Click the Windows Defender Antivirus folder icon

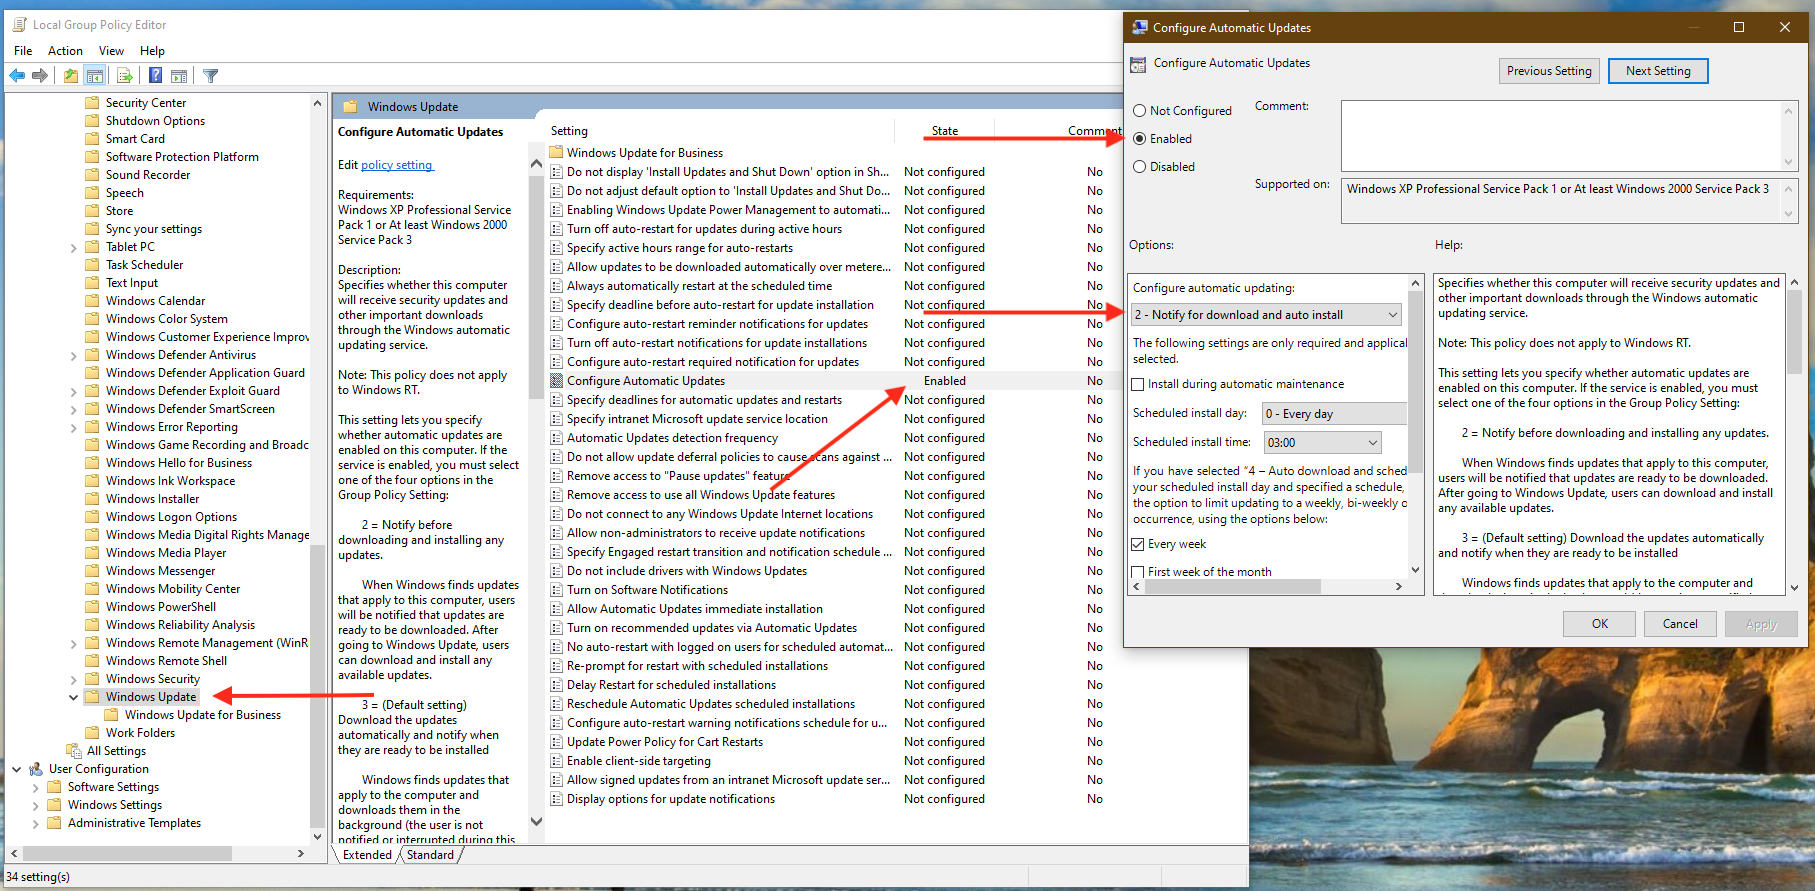pos(93,355)
